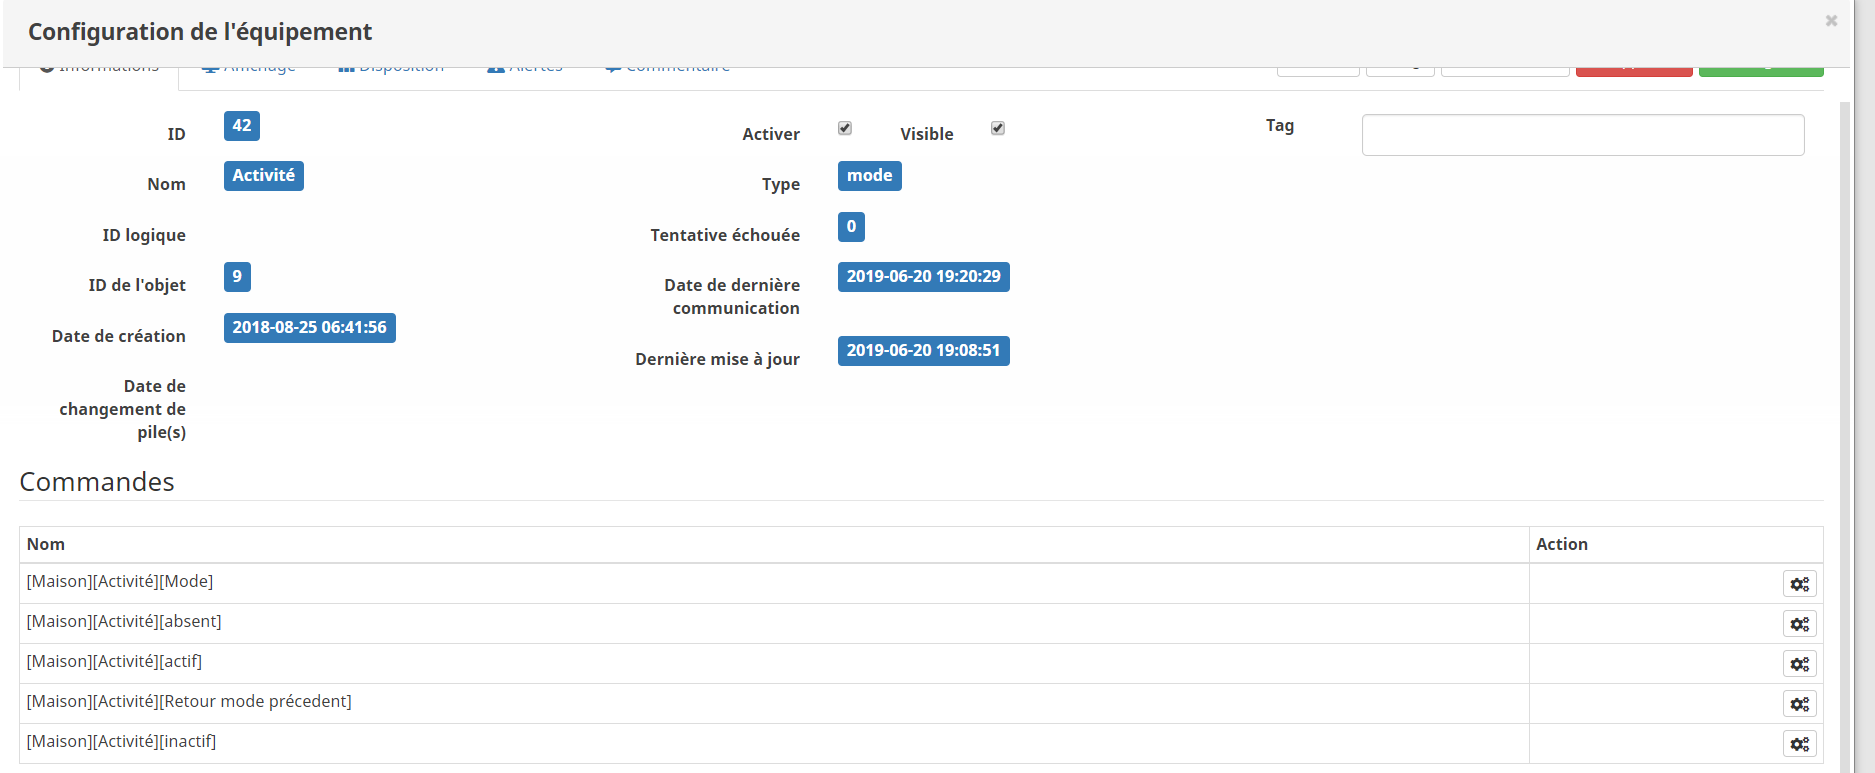Click the Tag input field
The width and height of the screenshot is (1875, 773).
(1583, 135)
